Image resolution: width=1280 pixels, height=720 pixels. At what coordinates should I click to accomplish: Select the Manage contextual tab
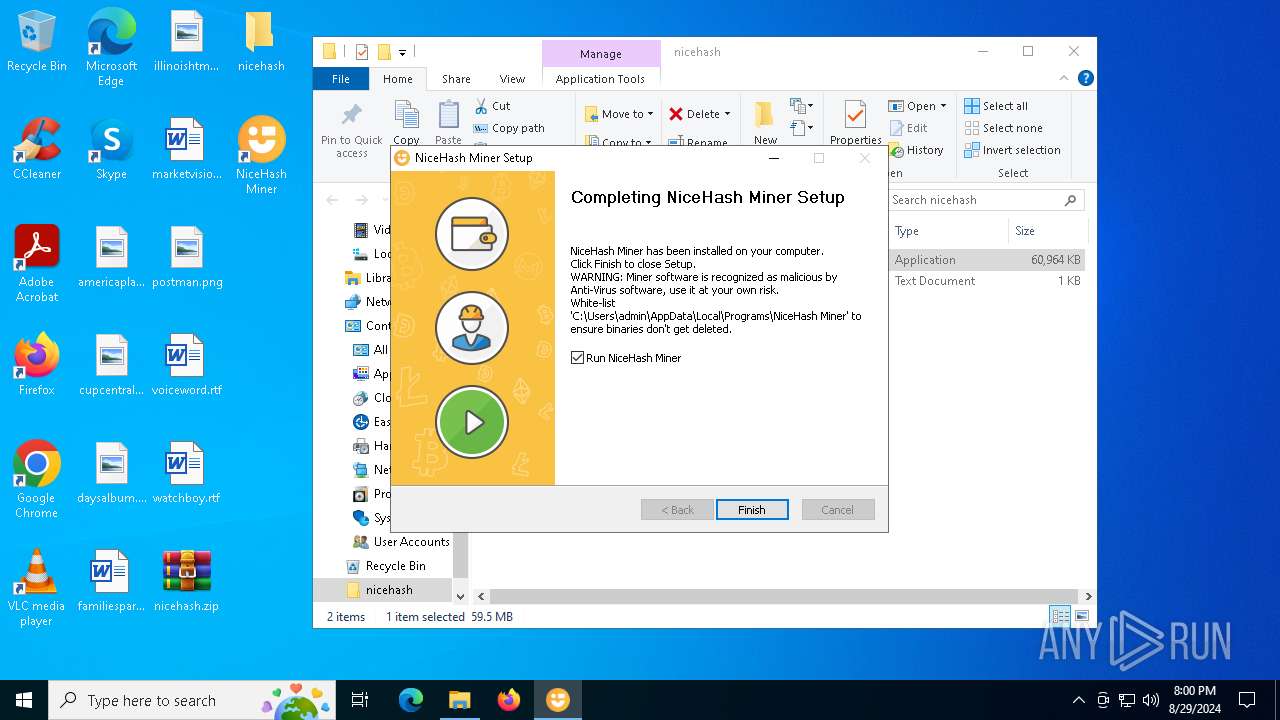tap(600, 54)
